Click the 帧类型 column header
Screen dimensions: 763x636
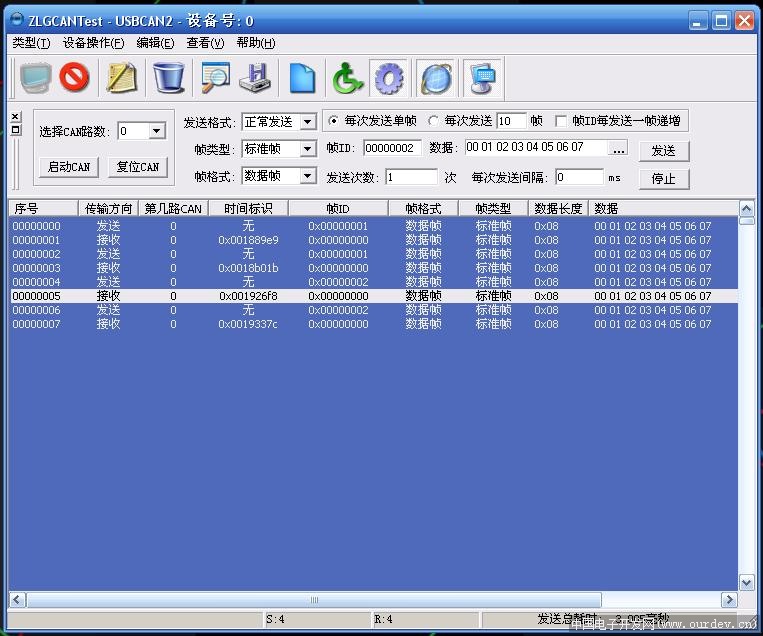[x=493, y=208]
